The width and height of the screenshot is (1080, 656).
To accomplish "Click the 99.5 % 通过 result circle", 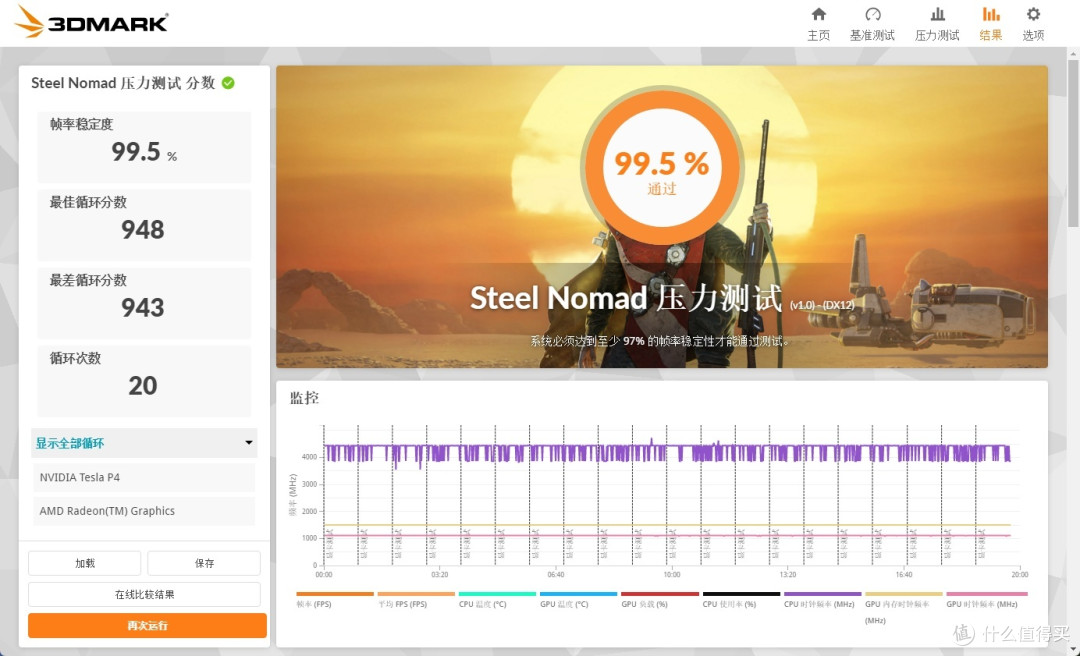I will pos(662,169).
